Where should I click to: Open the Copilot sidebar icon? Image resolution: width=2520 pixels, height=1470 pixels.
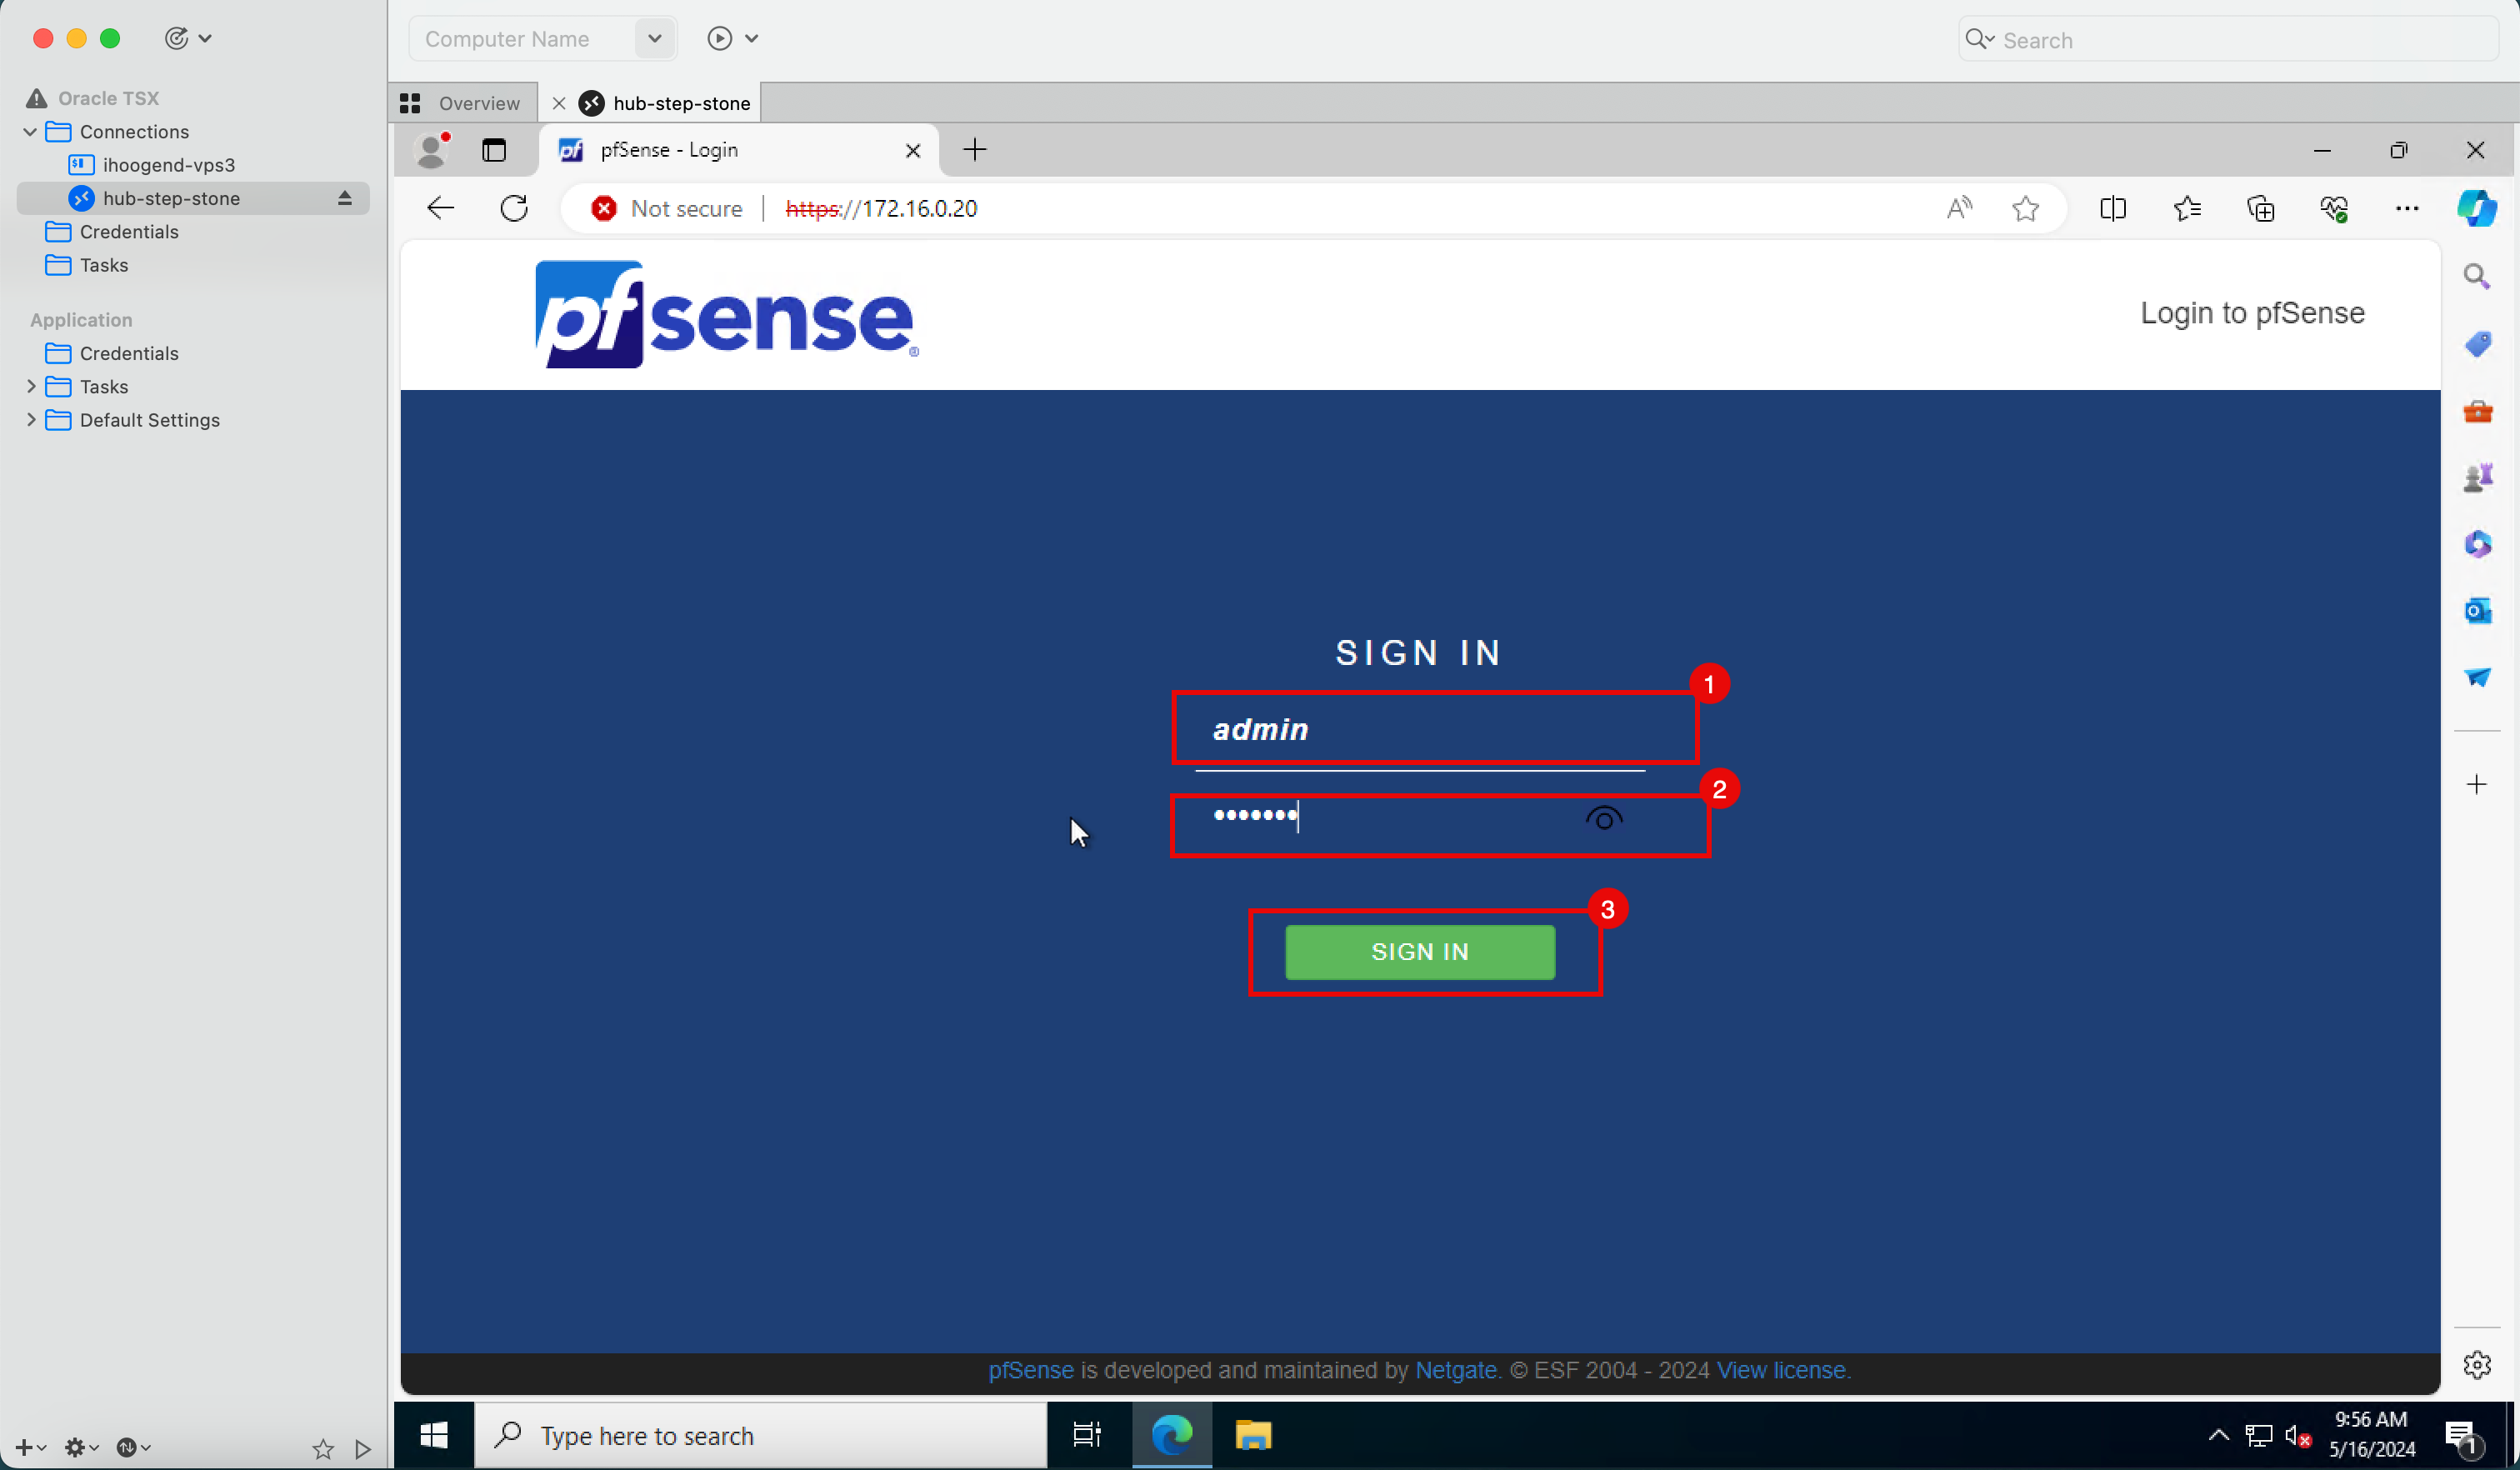click(2476, 208)
